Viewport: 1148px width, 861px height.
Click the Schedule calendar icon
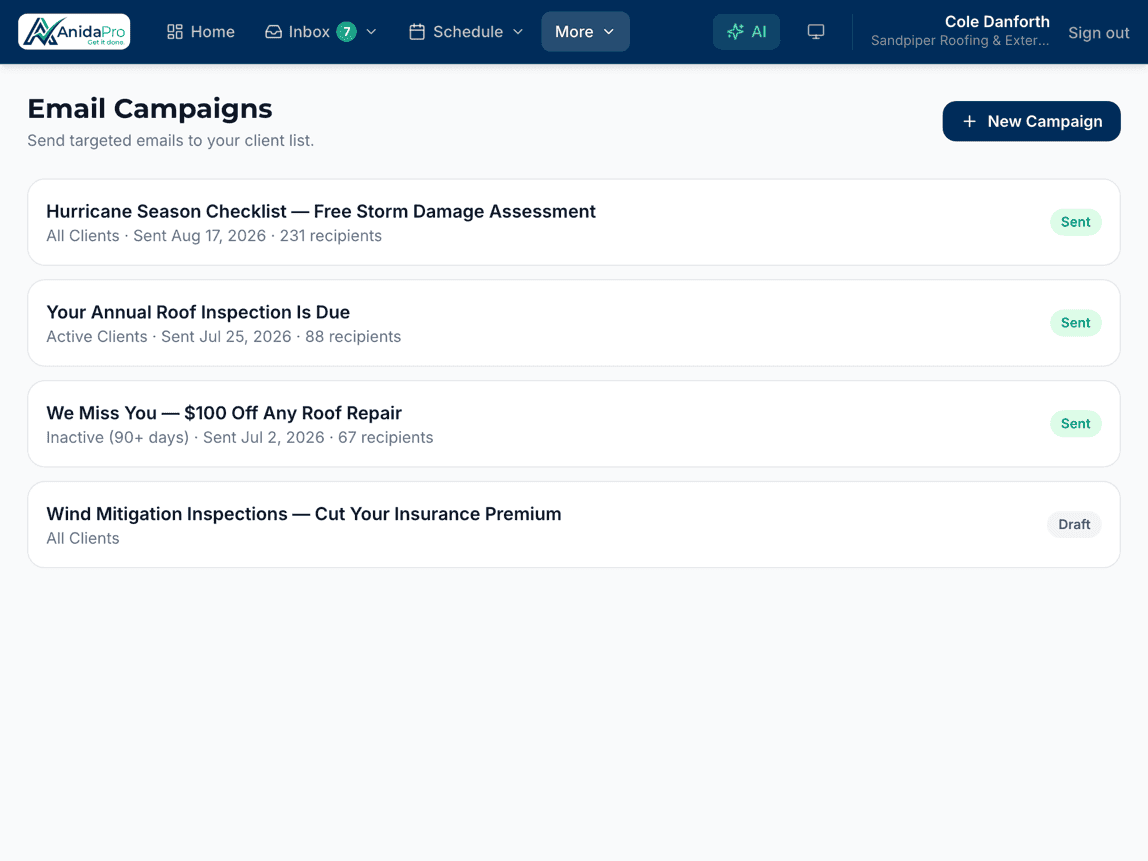click(x=417, y=31)
